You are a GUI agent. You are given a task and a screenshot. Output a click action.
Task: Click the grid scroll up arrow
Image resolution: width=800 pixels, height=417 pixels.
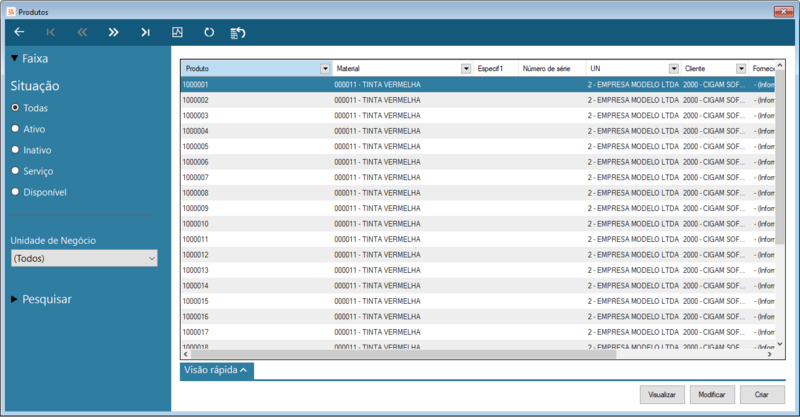780,65
